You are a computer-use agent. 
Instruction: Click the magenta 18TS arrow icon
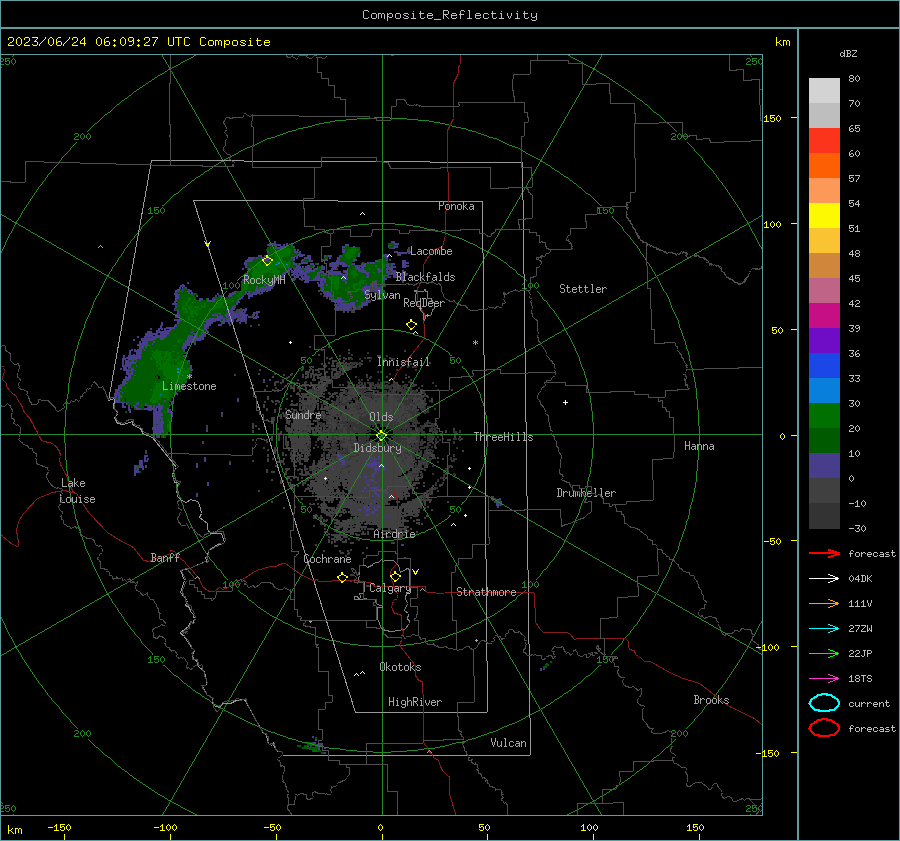point(824,679)
